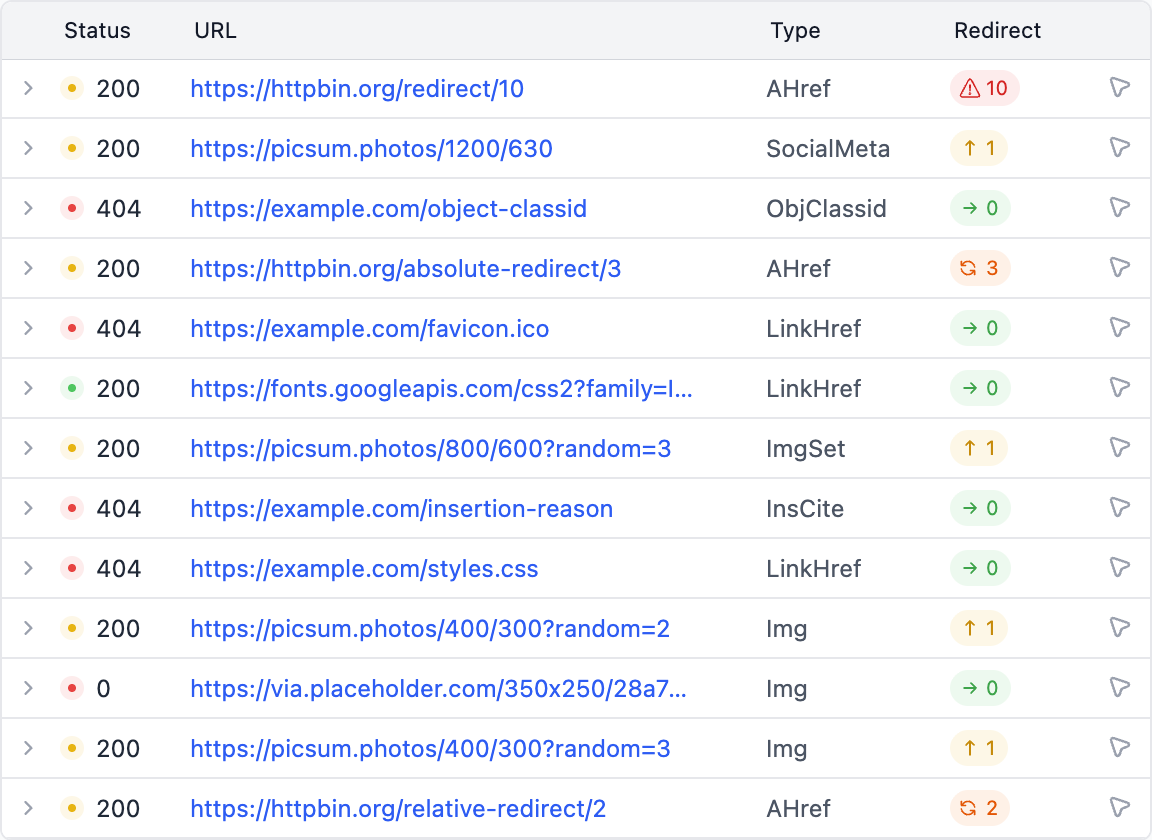This screenshot has width=1152, height=840.
Task: Expand the example.com/favicon.ico row
Action: 28,328
